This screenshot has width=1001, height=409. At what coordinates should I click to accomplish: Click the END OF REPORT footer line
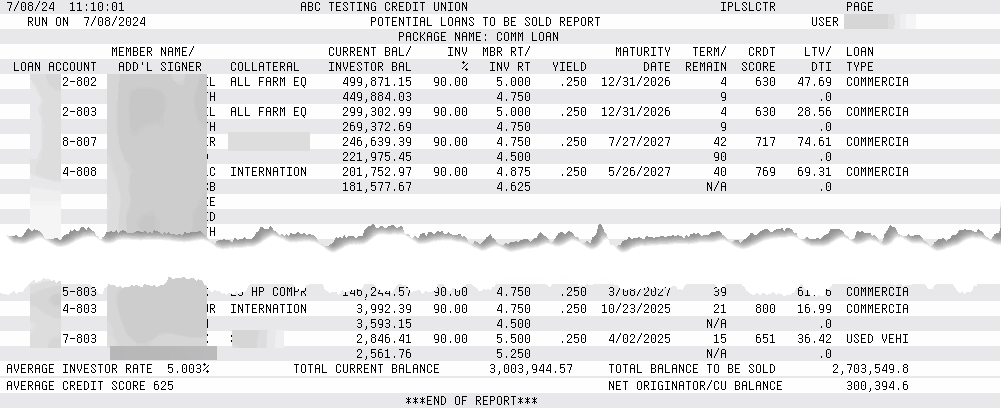tap(471, 401)
